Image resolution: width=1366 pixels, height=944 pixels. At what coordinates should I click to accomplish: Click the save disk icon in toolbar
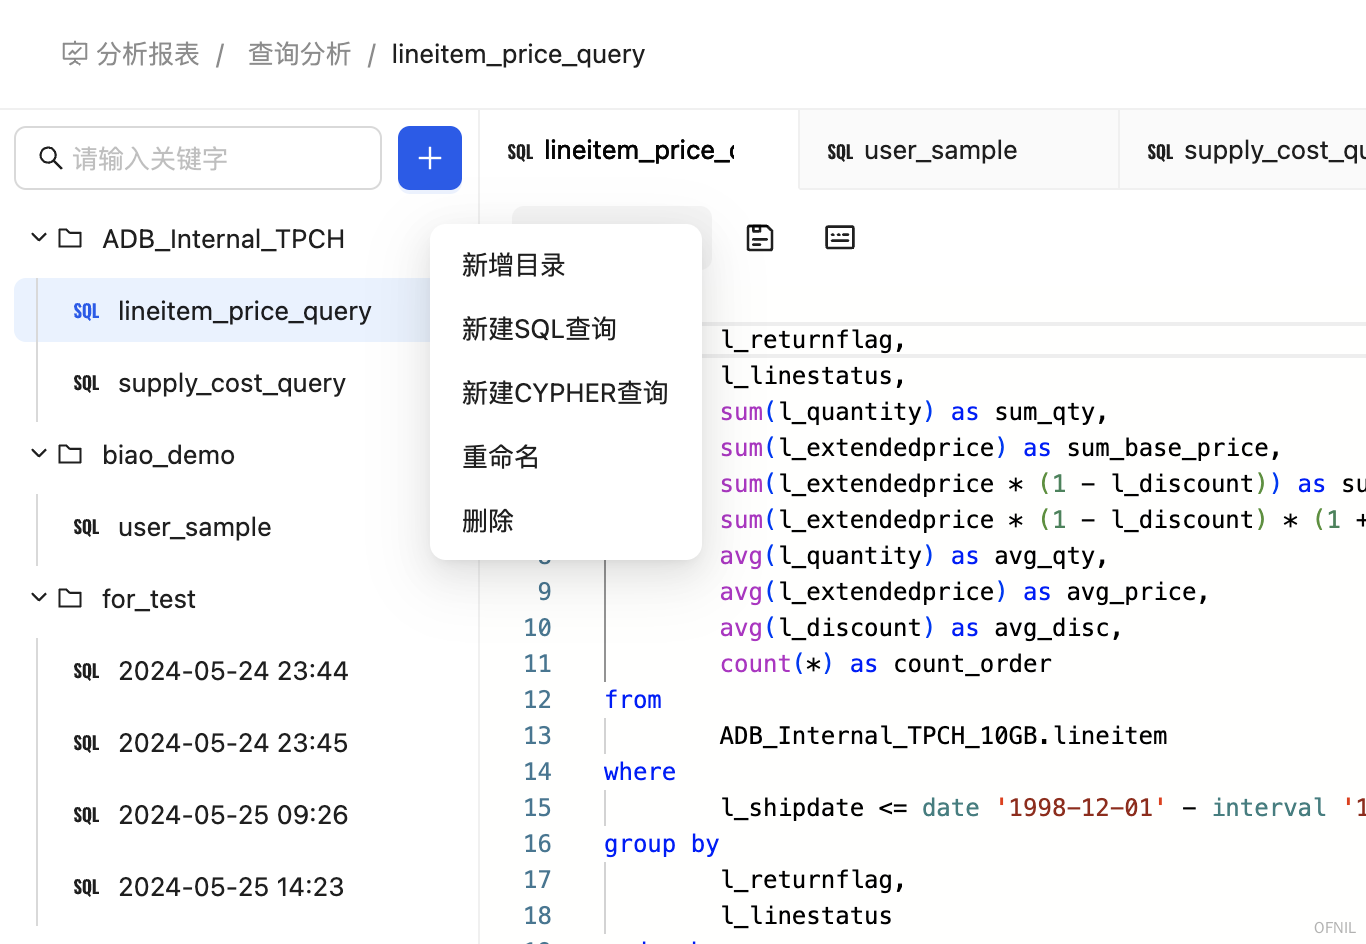(760, 238)
